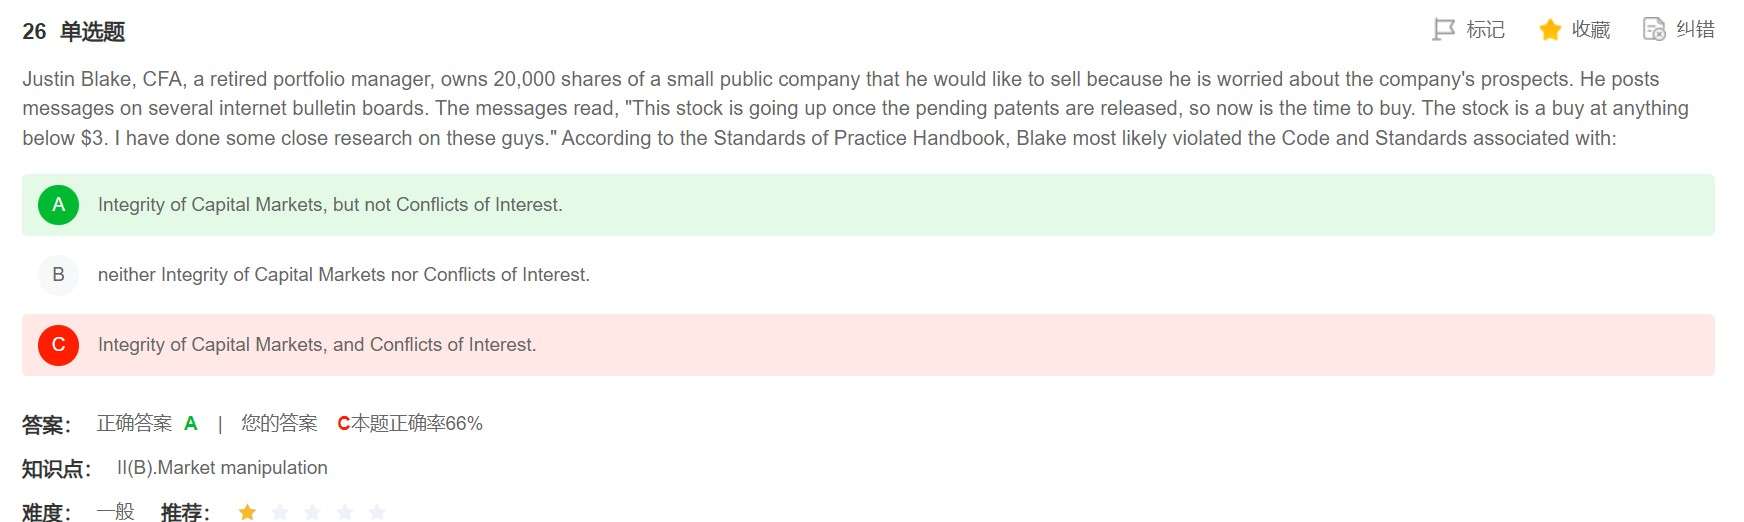Click the first gold recommendation star
This screenshot has height=522, width=1744.
coord(247,512)
